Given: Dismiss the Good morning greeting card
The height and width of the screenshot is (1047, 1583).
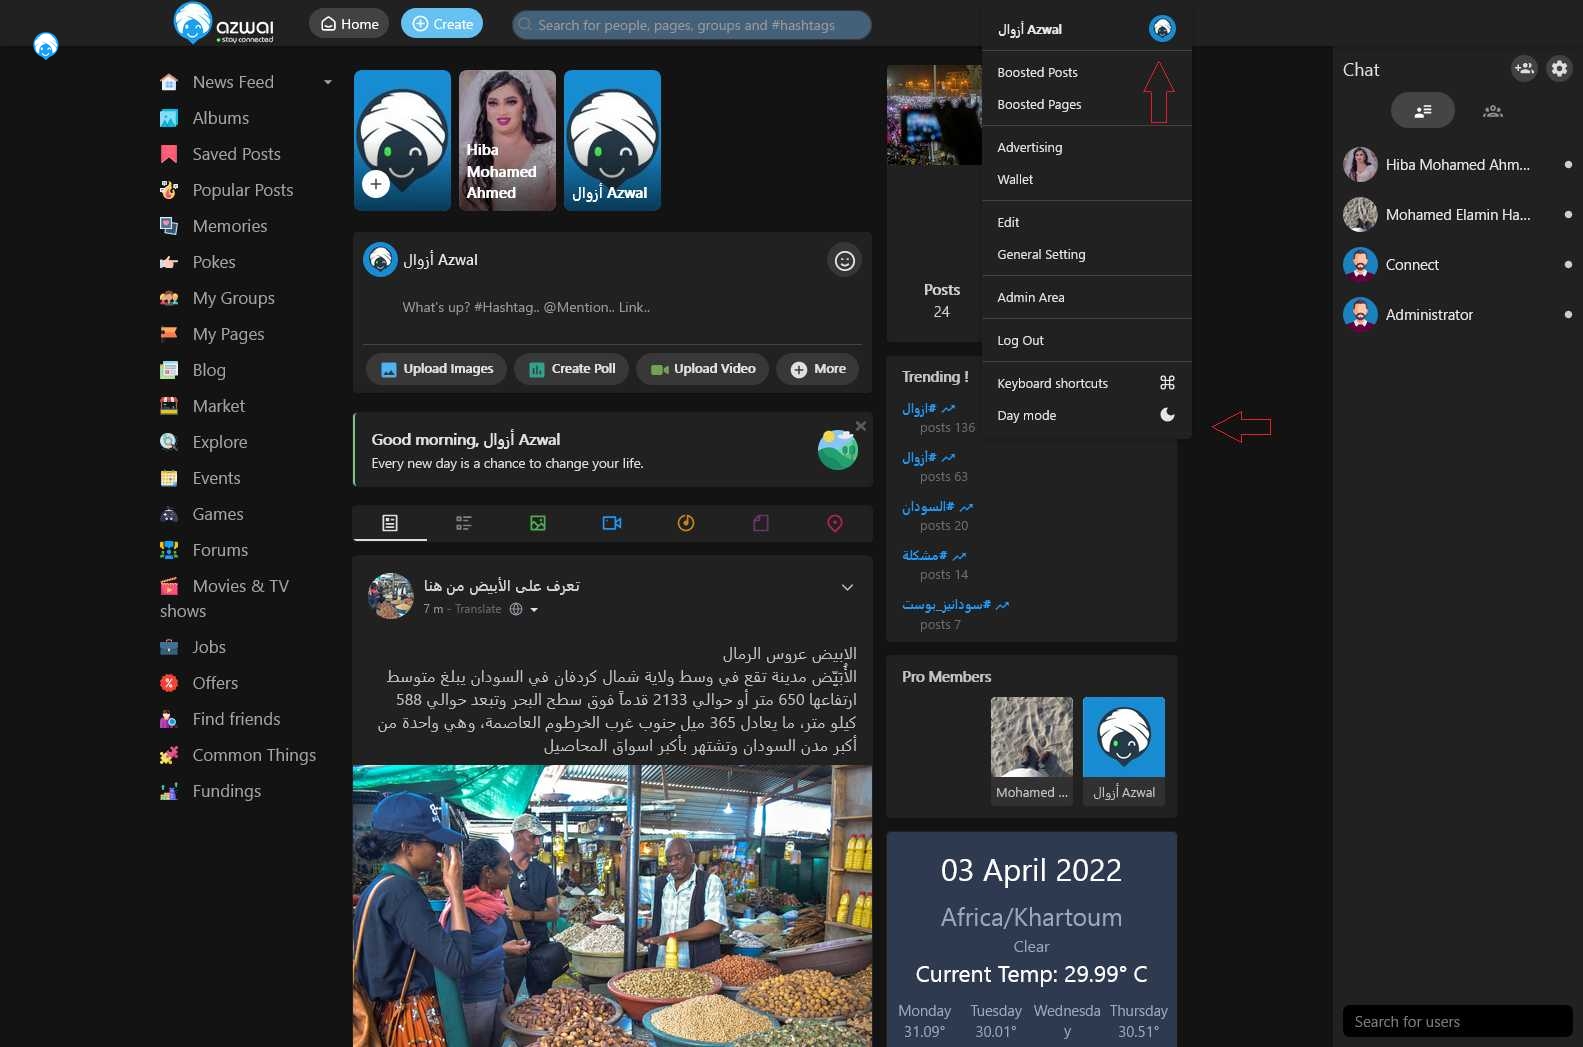Looking at the screenshot, I should [x=861, y=426].
